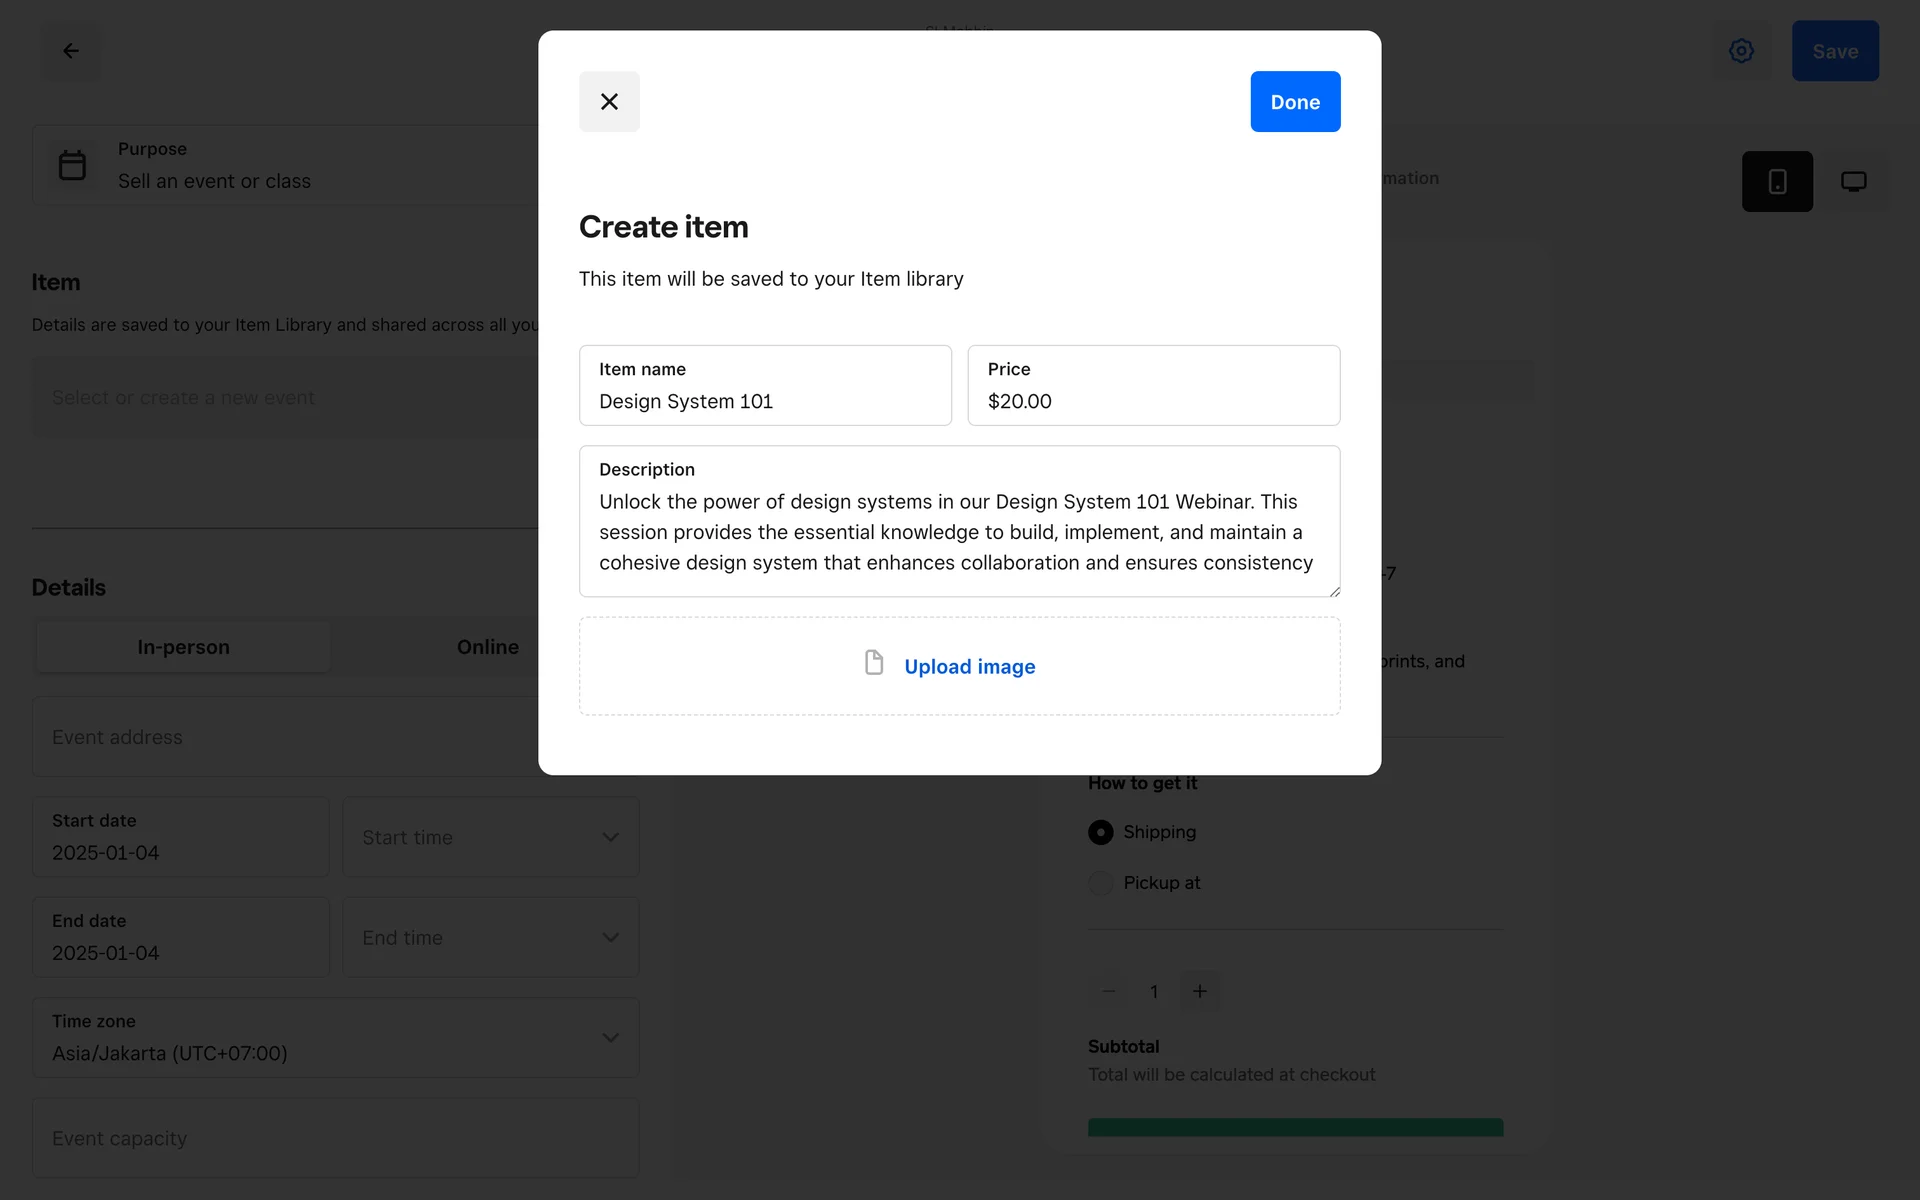Close the Create item dialog
This screenshot has width=1920, height=1200.
tap(609, 101)
